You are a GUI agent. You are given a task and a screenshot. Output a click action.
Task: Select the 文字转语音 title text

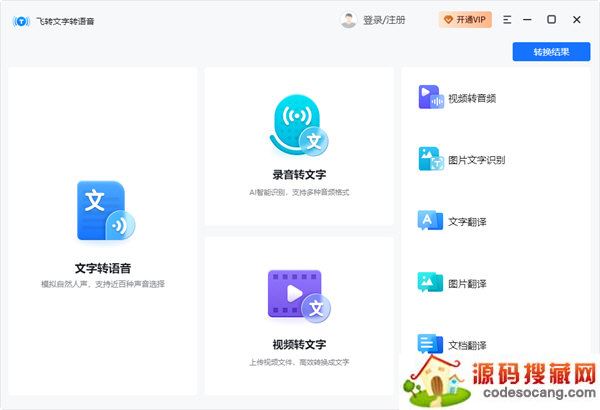tap(103, 268)
